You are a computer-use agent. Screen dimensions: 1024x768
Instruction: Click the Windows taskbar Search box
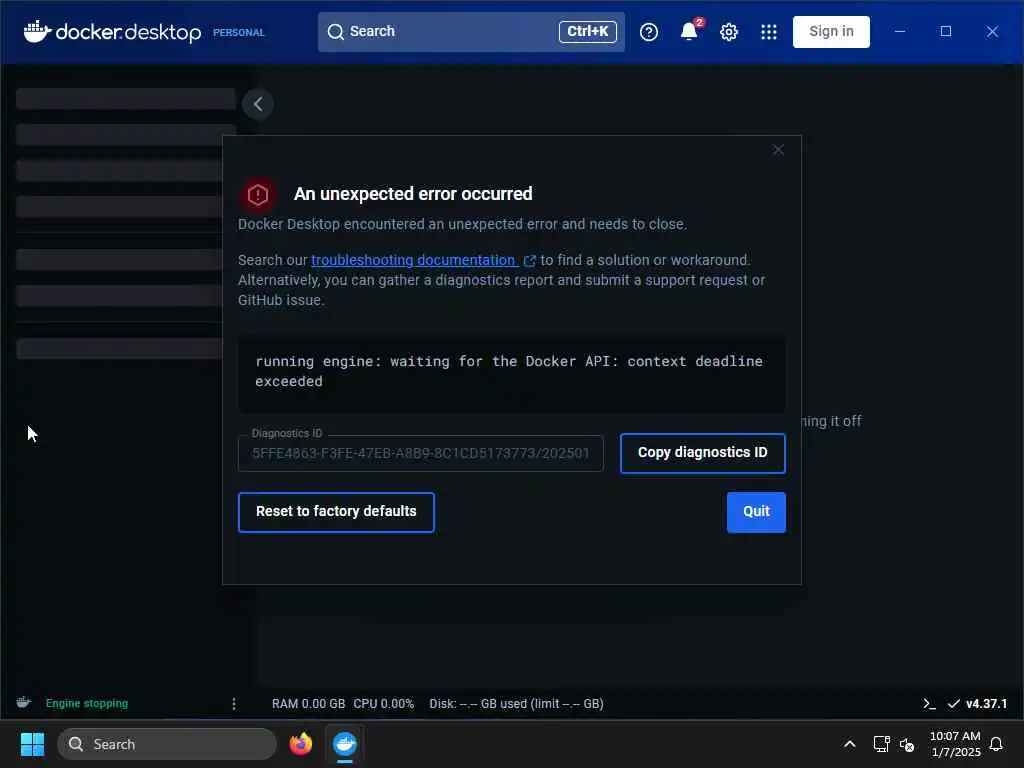pos(167,744)
